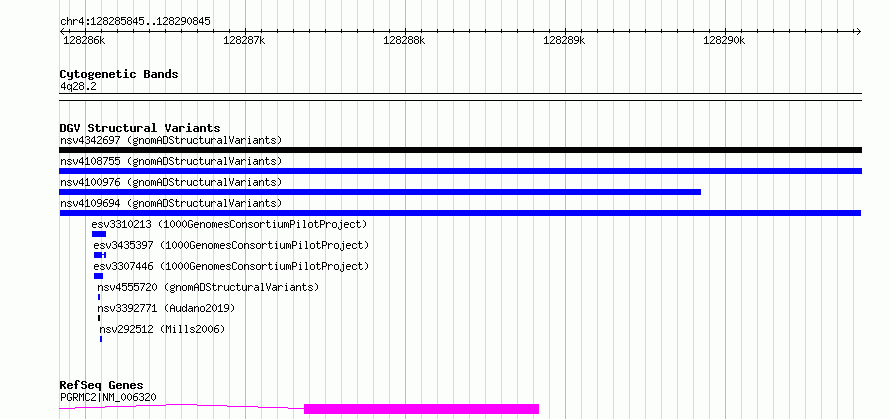Click the black nsv4342697 variant bar
Viewport: 890px width, 419px height.
(x=460, y=150)
